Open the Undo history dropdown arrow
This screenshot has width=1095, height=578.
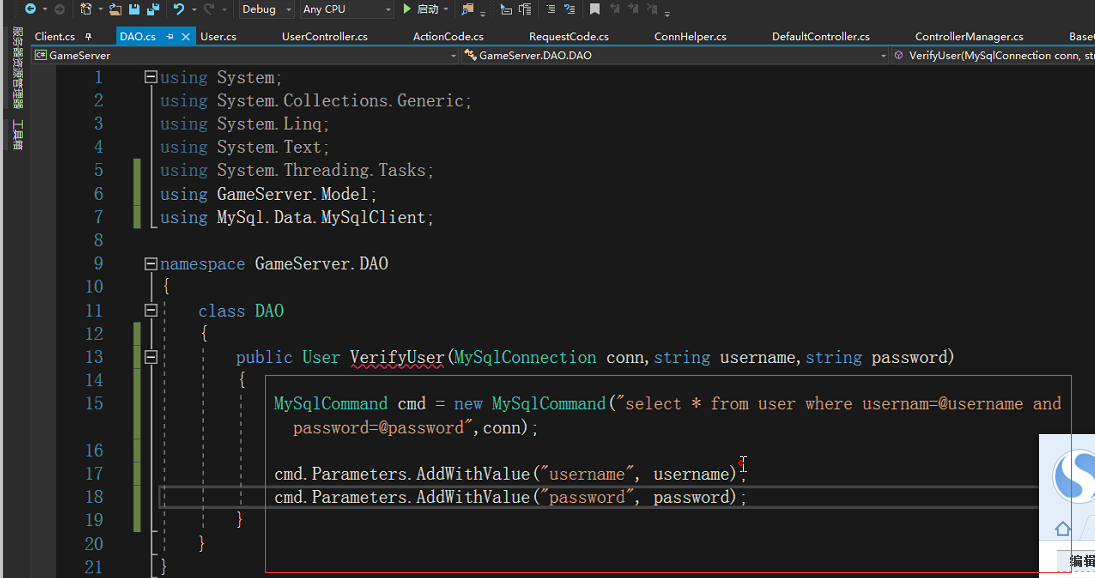coord(193,10)
